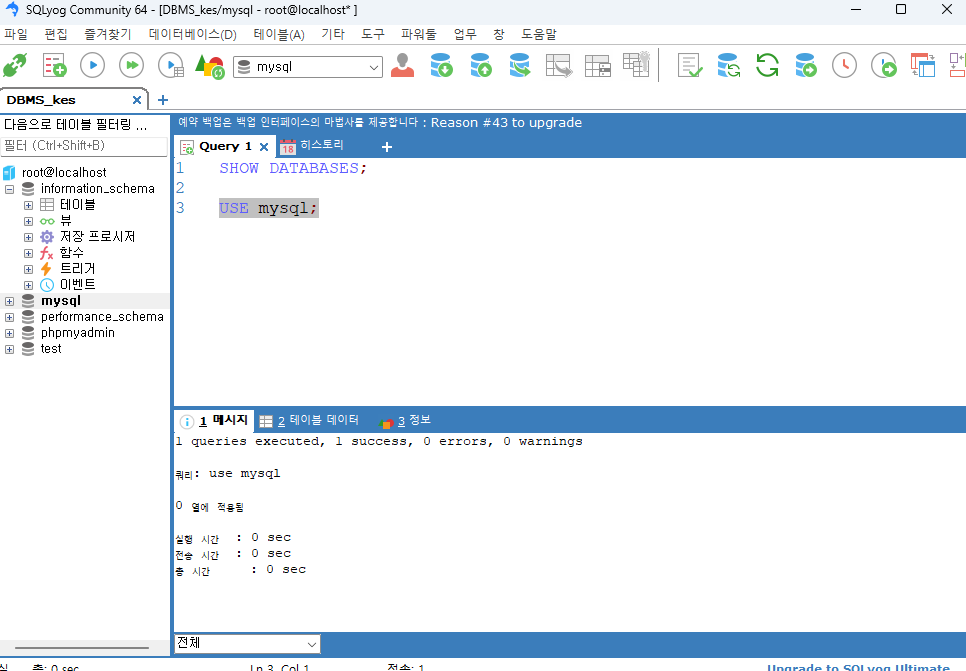Open the 도움말 menu
The height and width of the screenshot is (671, 966).
click(x=538, y=35)
